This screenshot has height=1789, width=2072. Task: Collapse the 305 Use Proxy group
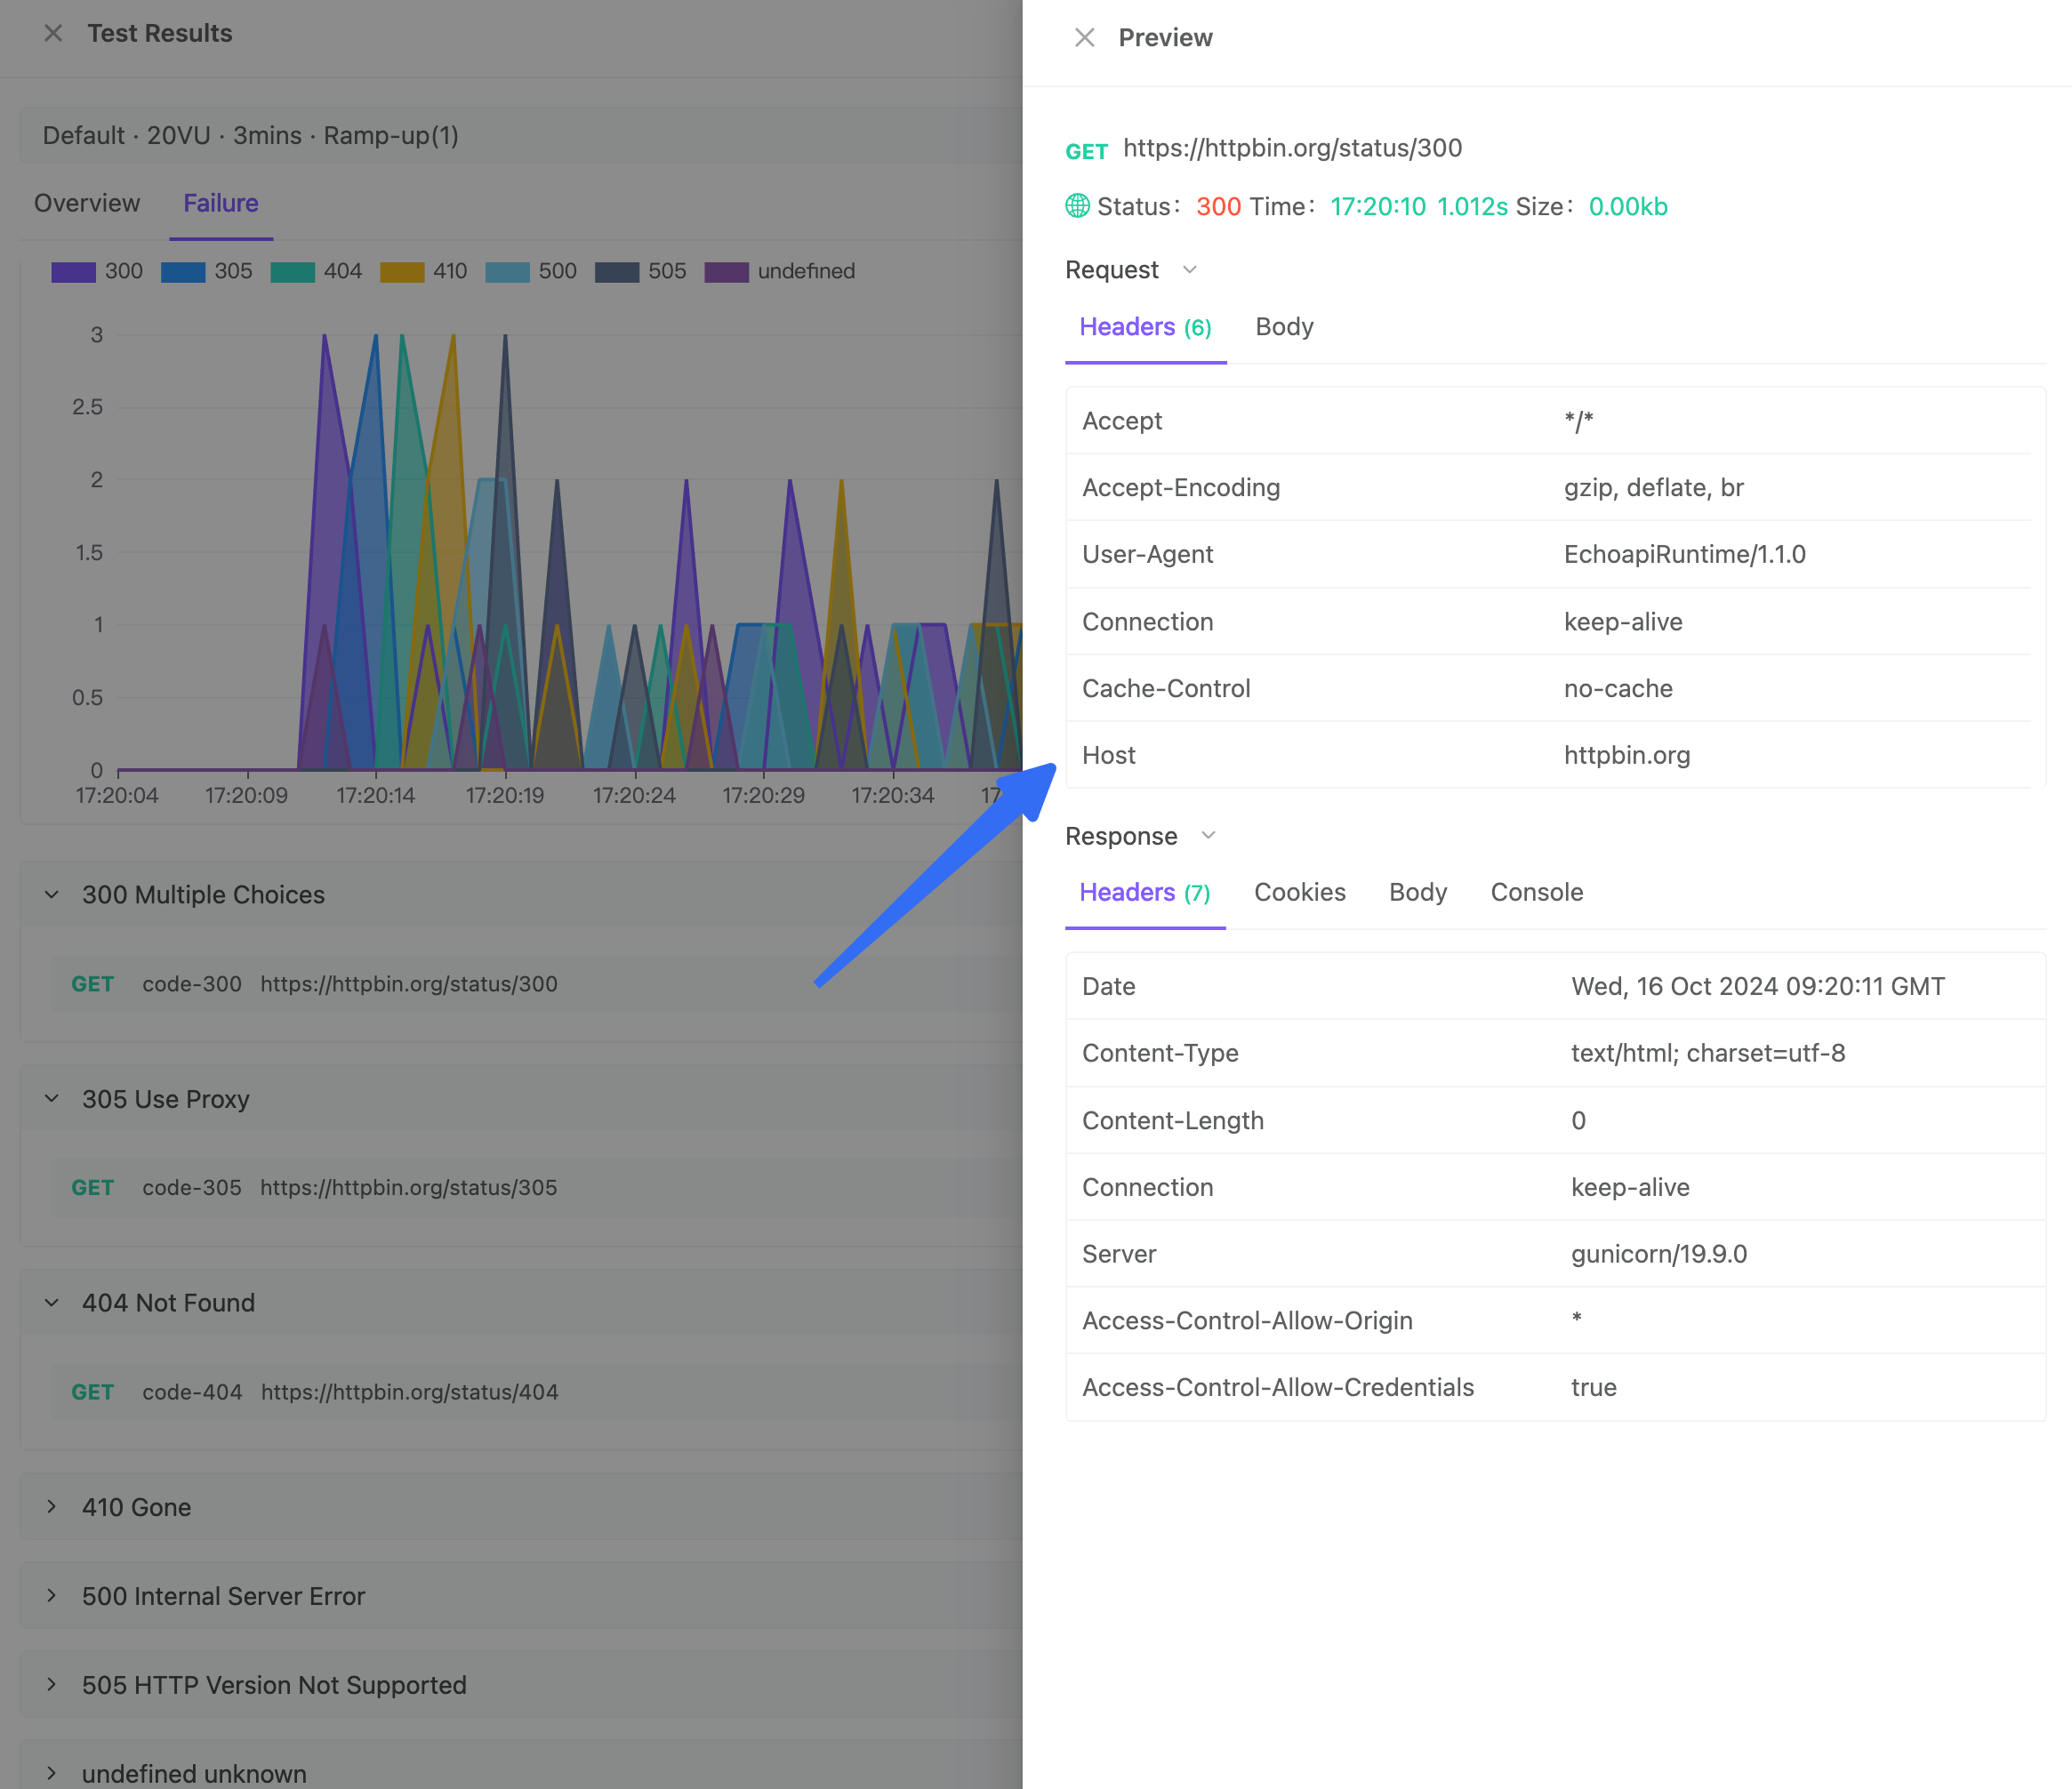click(x=52, y=1098)
